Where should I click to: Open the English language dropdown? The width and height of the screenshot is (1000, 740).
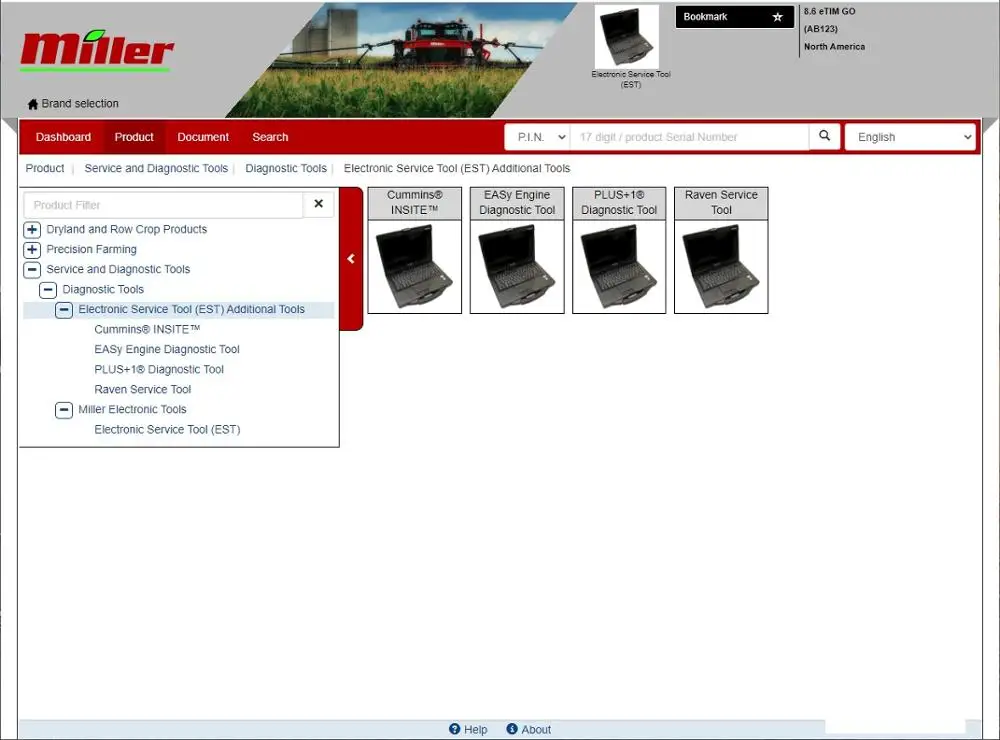[x=911, y=137]
